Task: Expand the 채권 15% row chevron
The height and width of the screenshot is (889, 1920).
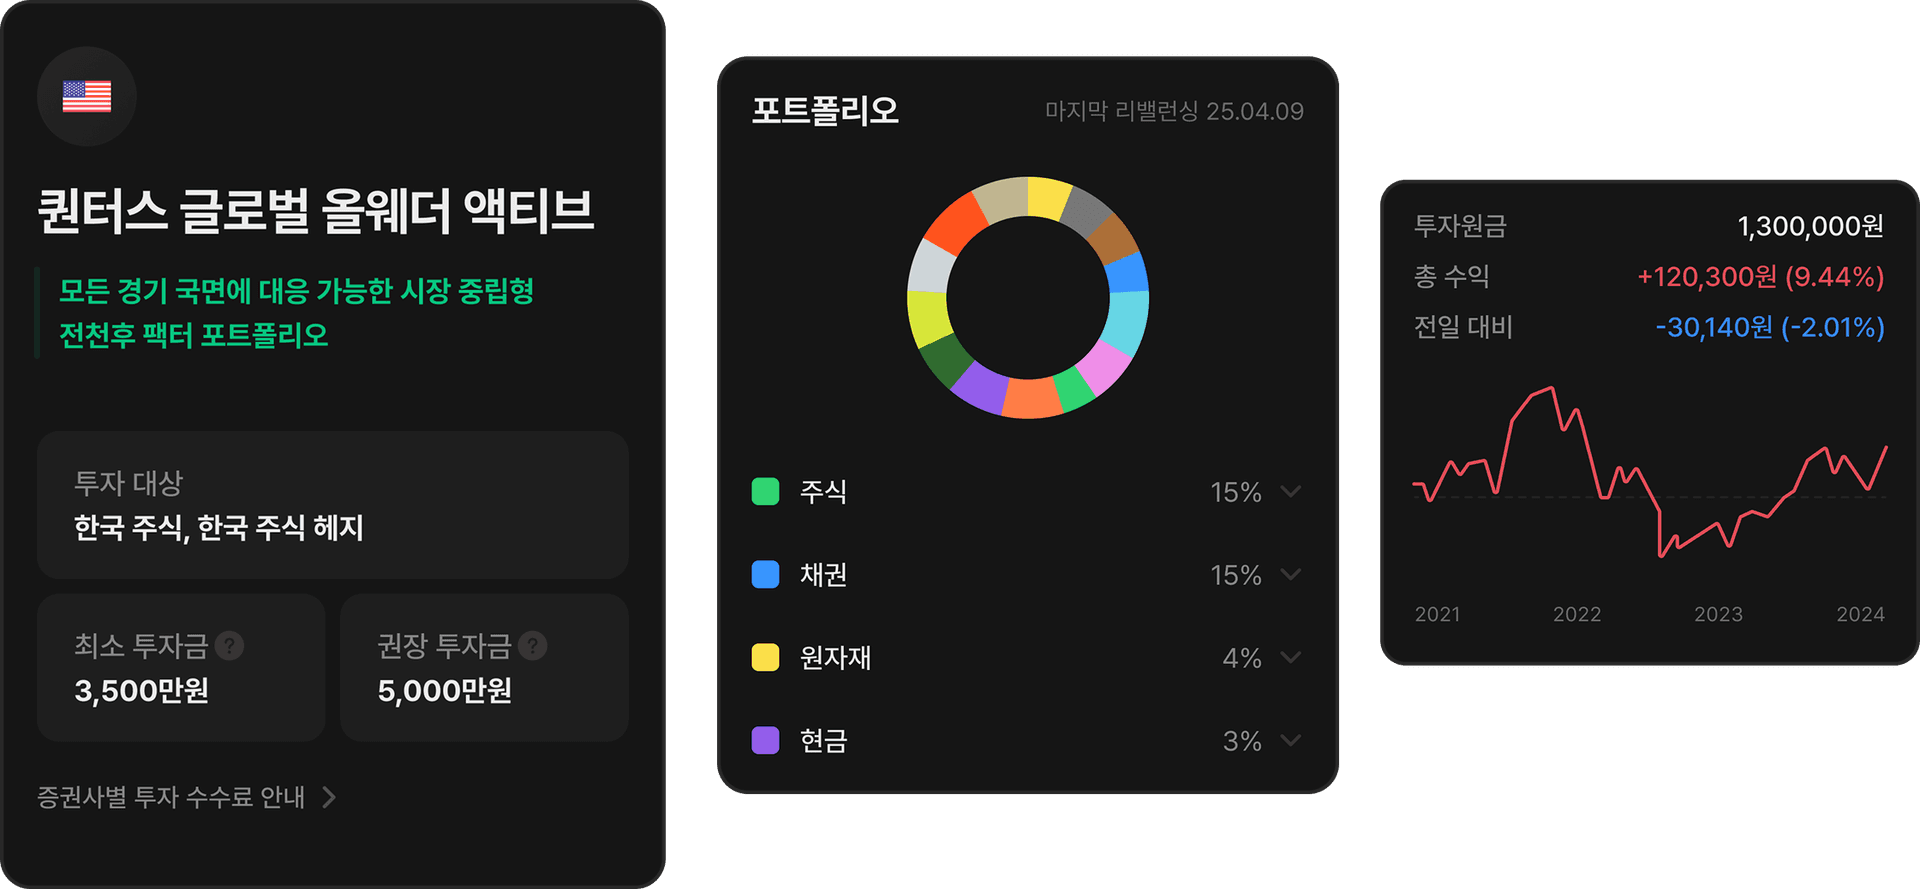Action: pyautogui.click(x=1291, y=574)
